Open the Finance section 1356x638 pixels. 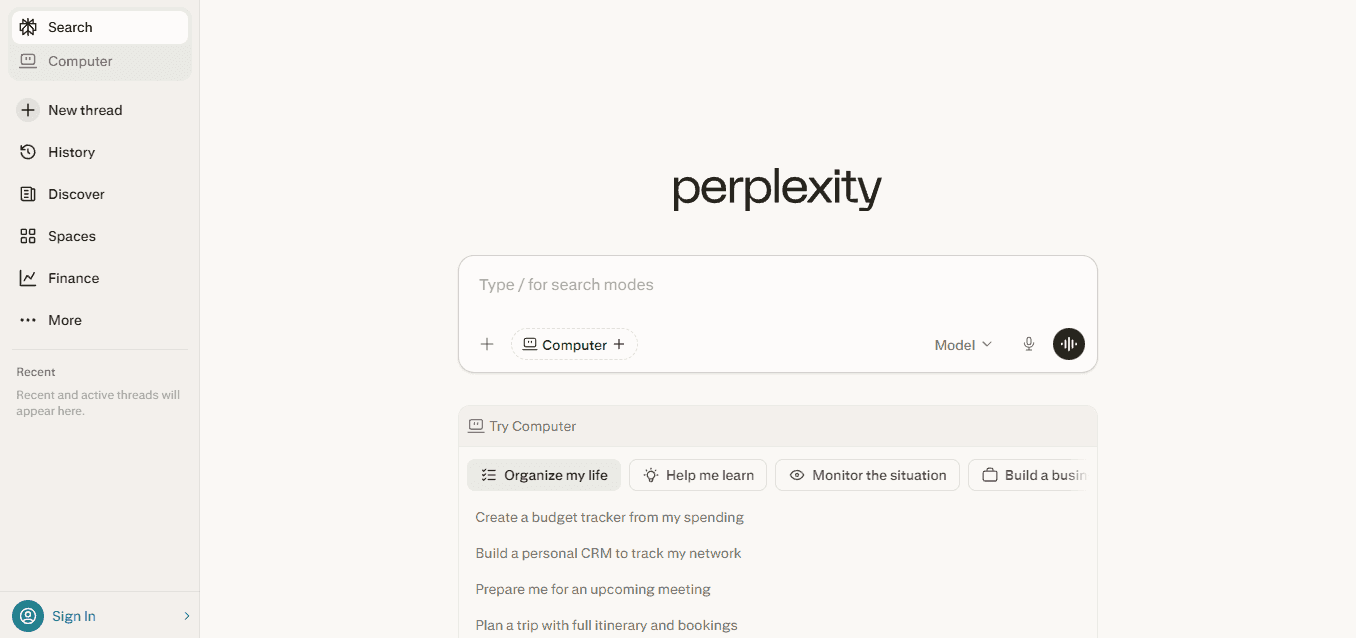click(x=73, y=277)
